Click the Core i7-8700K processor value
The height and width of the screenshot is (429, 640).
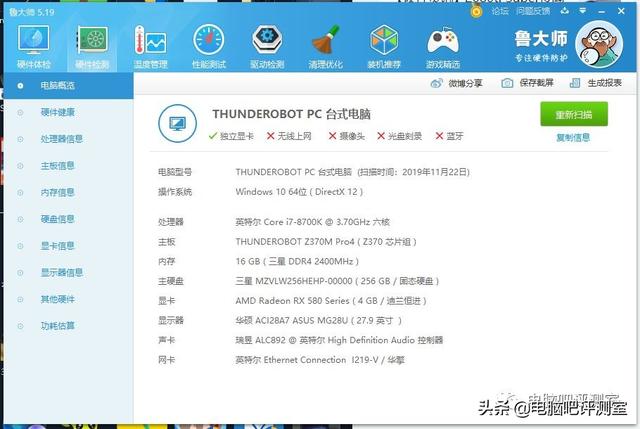pos(313,222)
